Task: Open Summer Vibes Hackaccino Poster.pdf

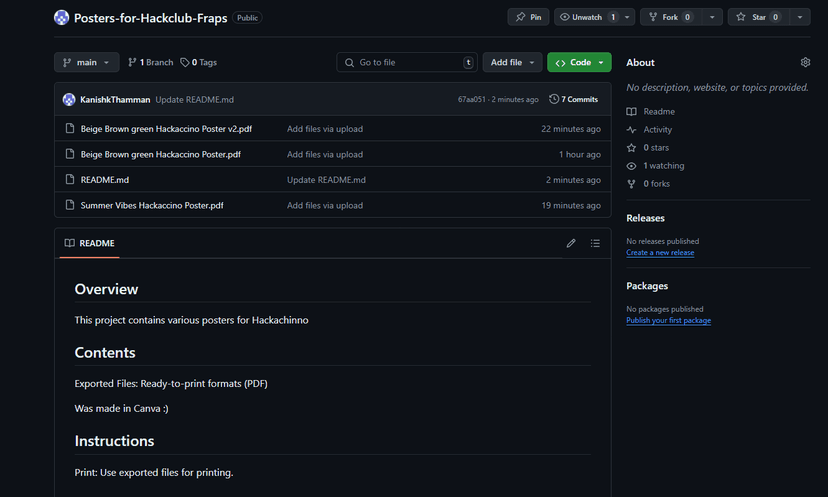Action: (x=152, y=205)
